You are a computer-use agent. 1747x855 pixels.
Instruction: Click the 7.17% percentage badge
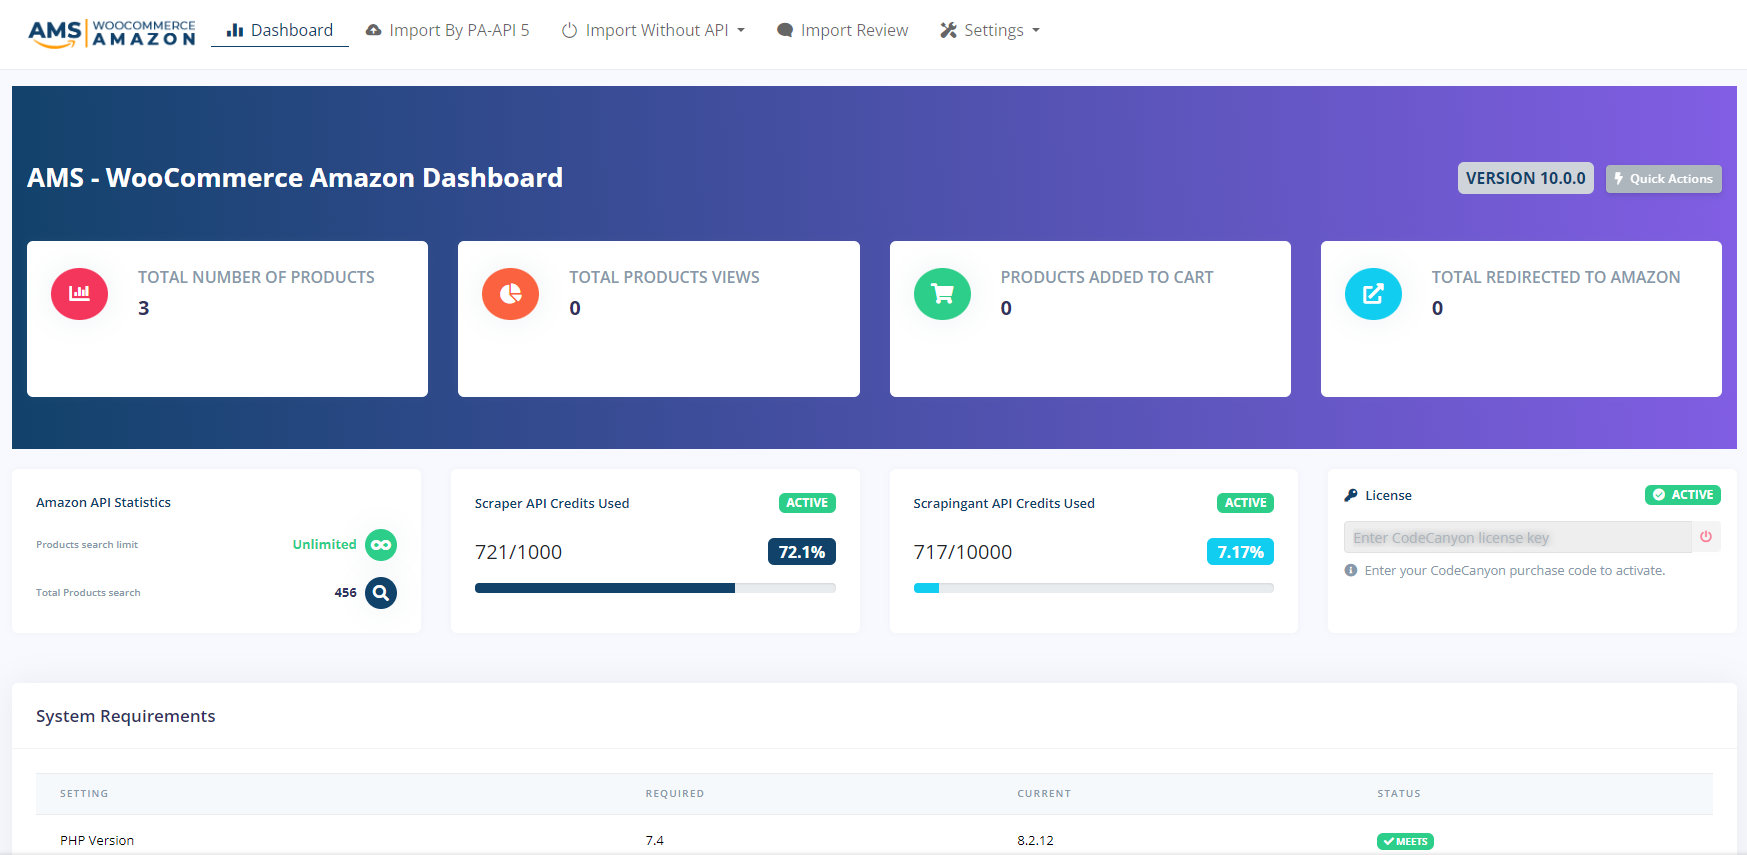tap(1240, 552)
